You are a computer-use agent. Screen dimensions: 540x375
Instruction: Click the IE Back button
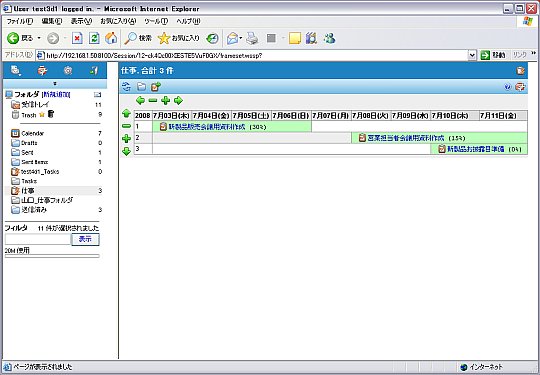[x=20, y=38]
